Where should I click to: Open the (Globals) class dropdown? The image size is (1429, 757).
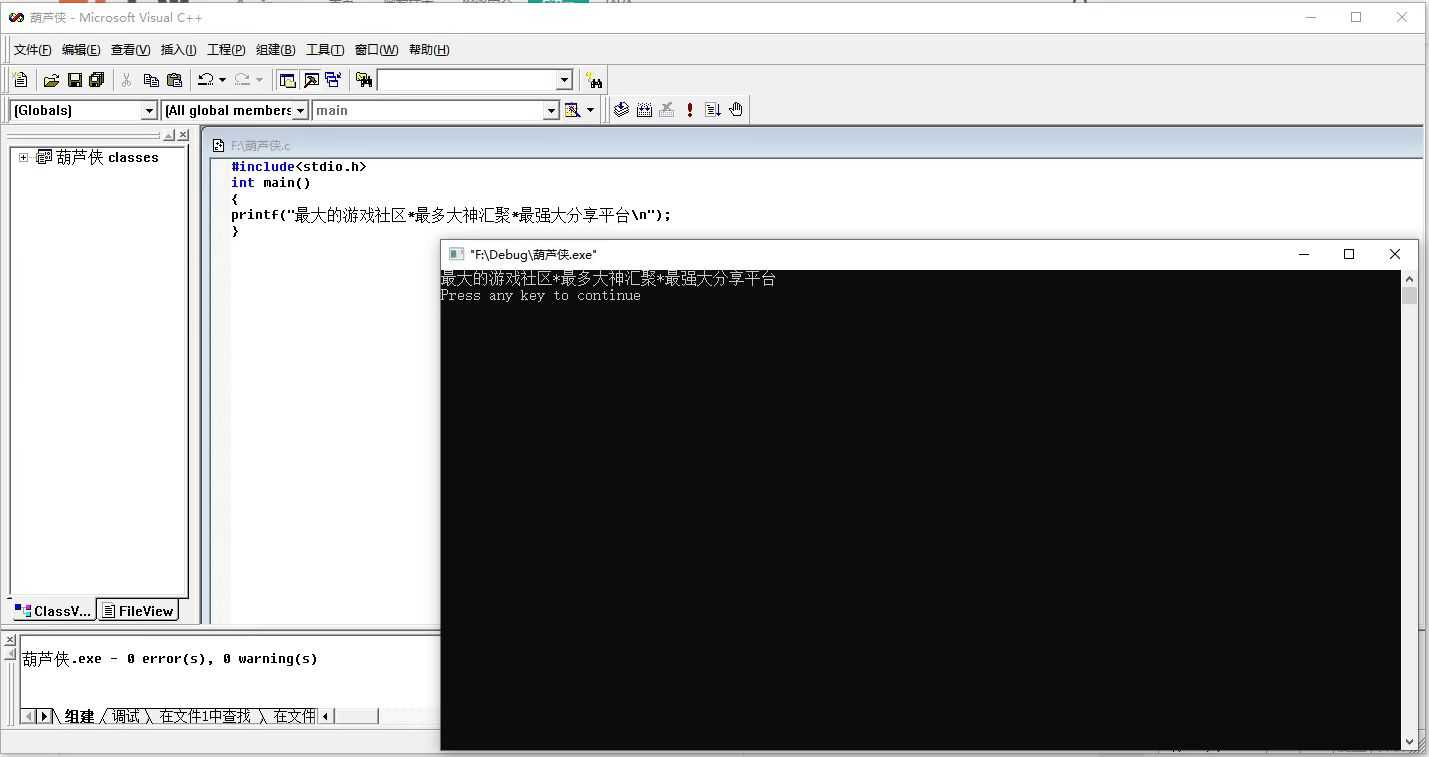coord(149,110)
